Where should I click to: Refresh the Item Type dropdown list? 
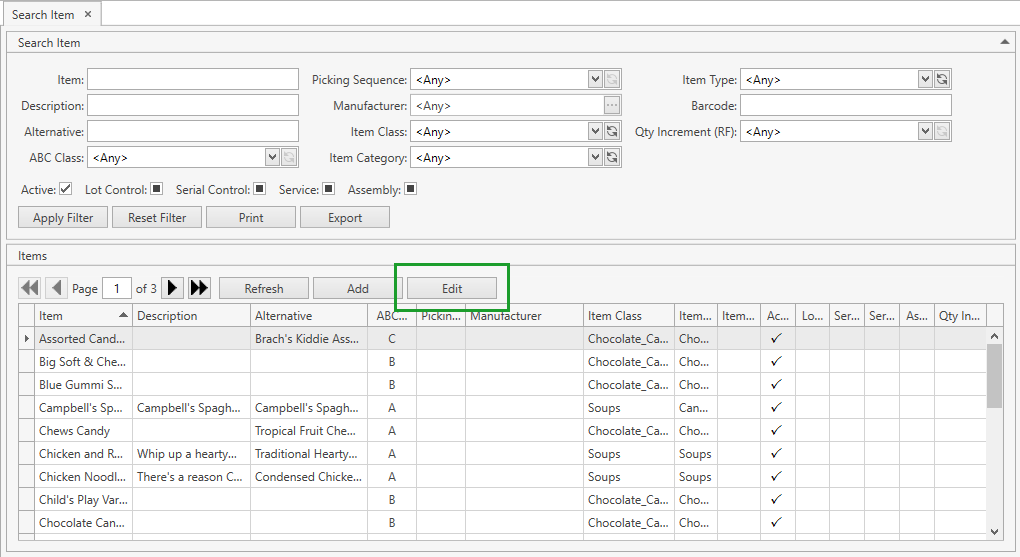click(942, 79)
